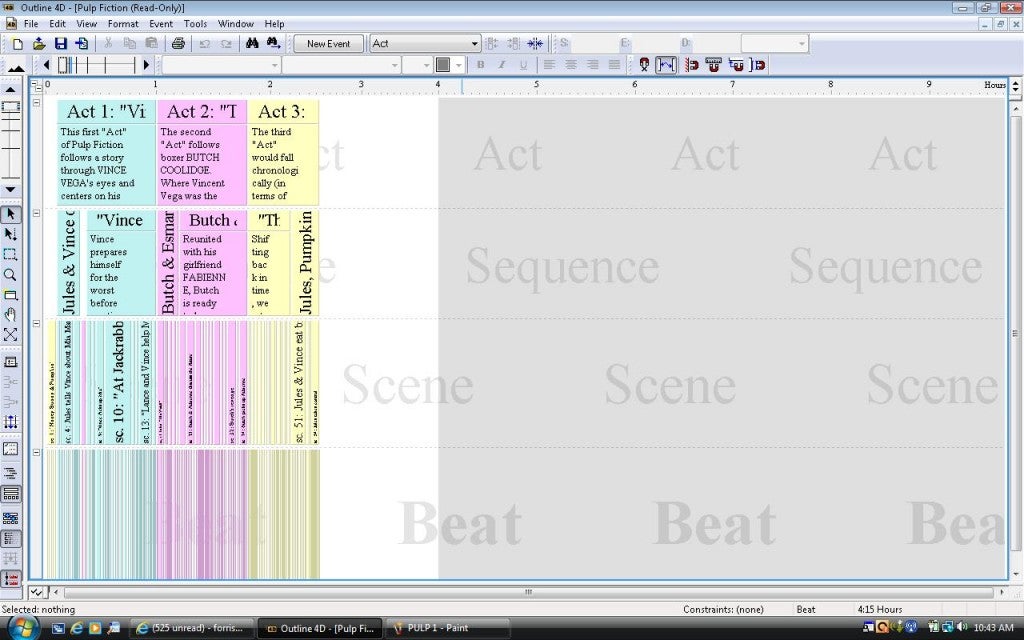Open Find with the binoculars icon
This screenshot has width=1024, height=640.
pyautogui.click(x=252, y=44)
